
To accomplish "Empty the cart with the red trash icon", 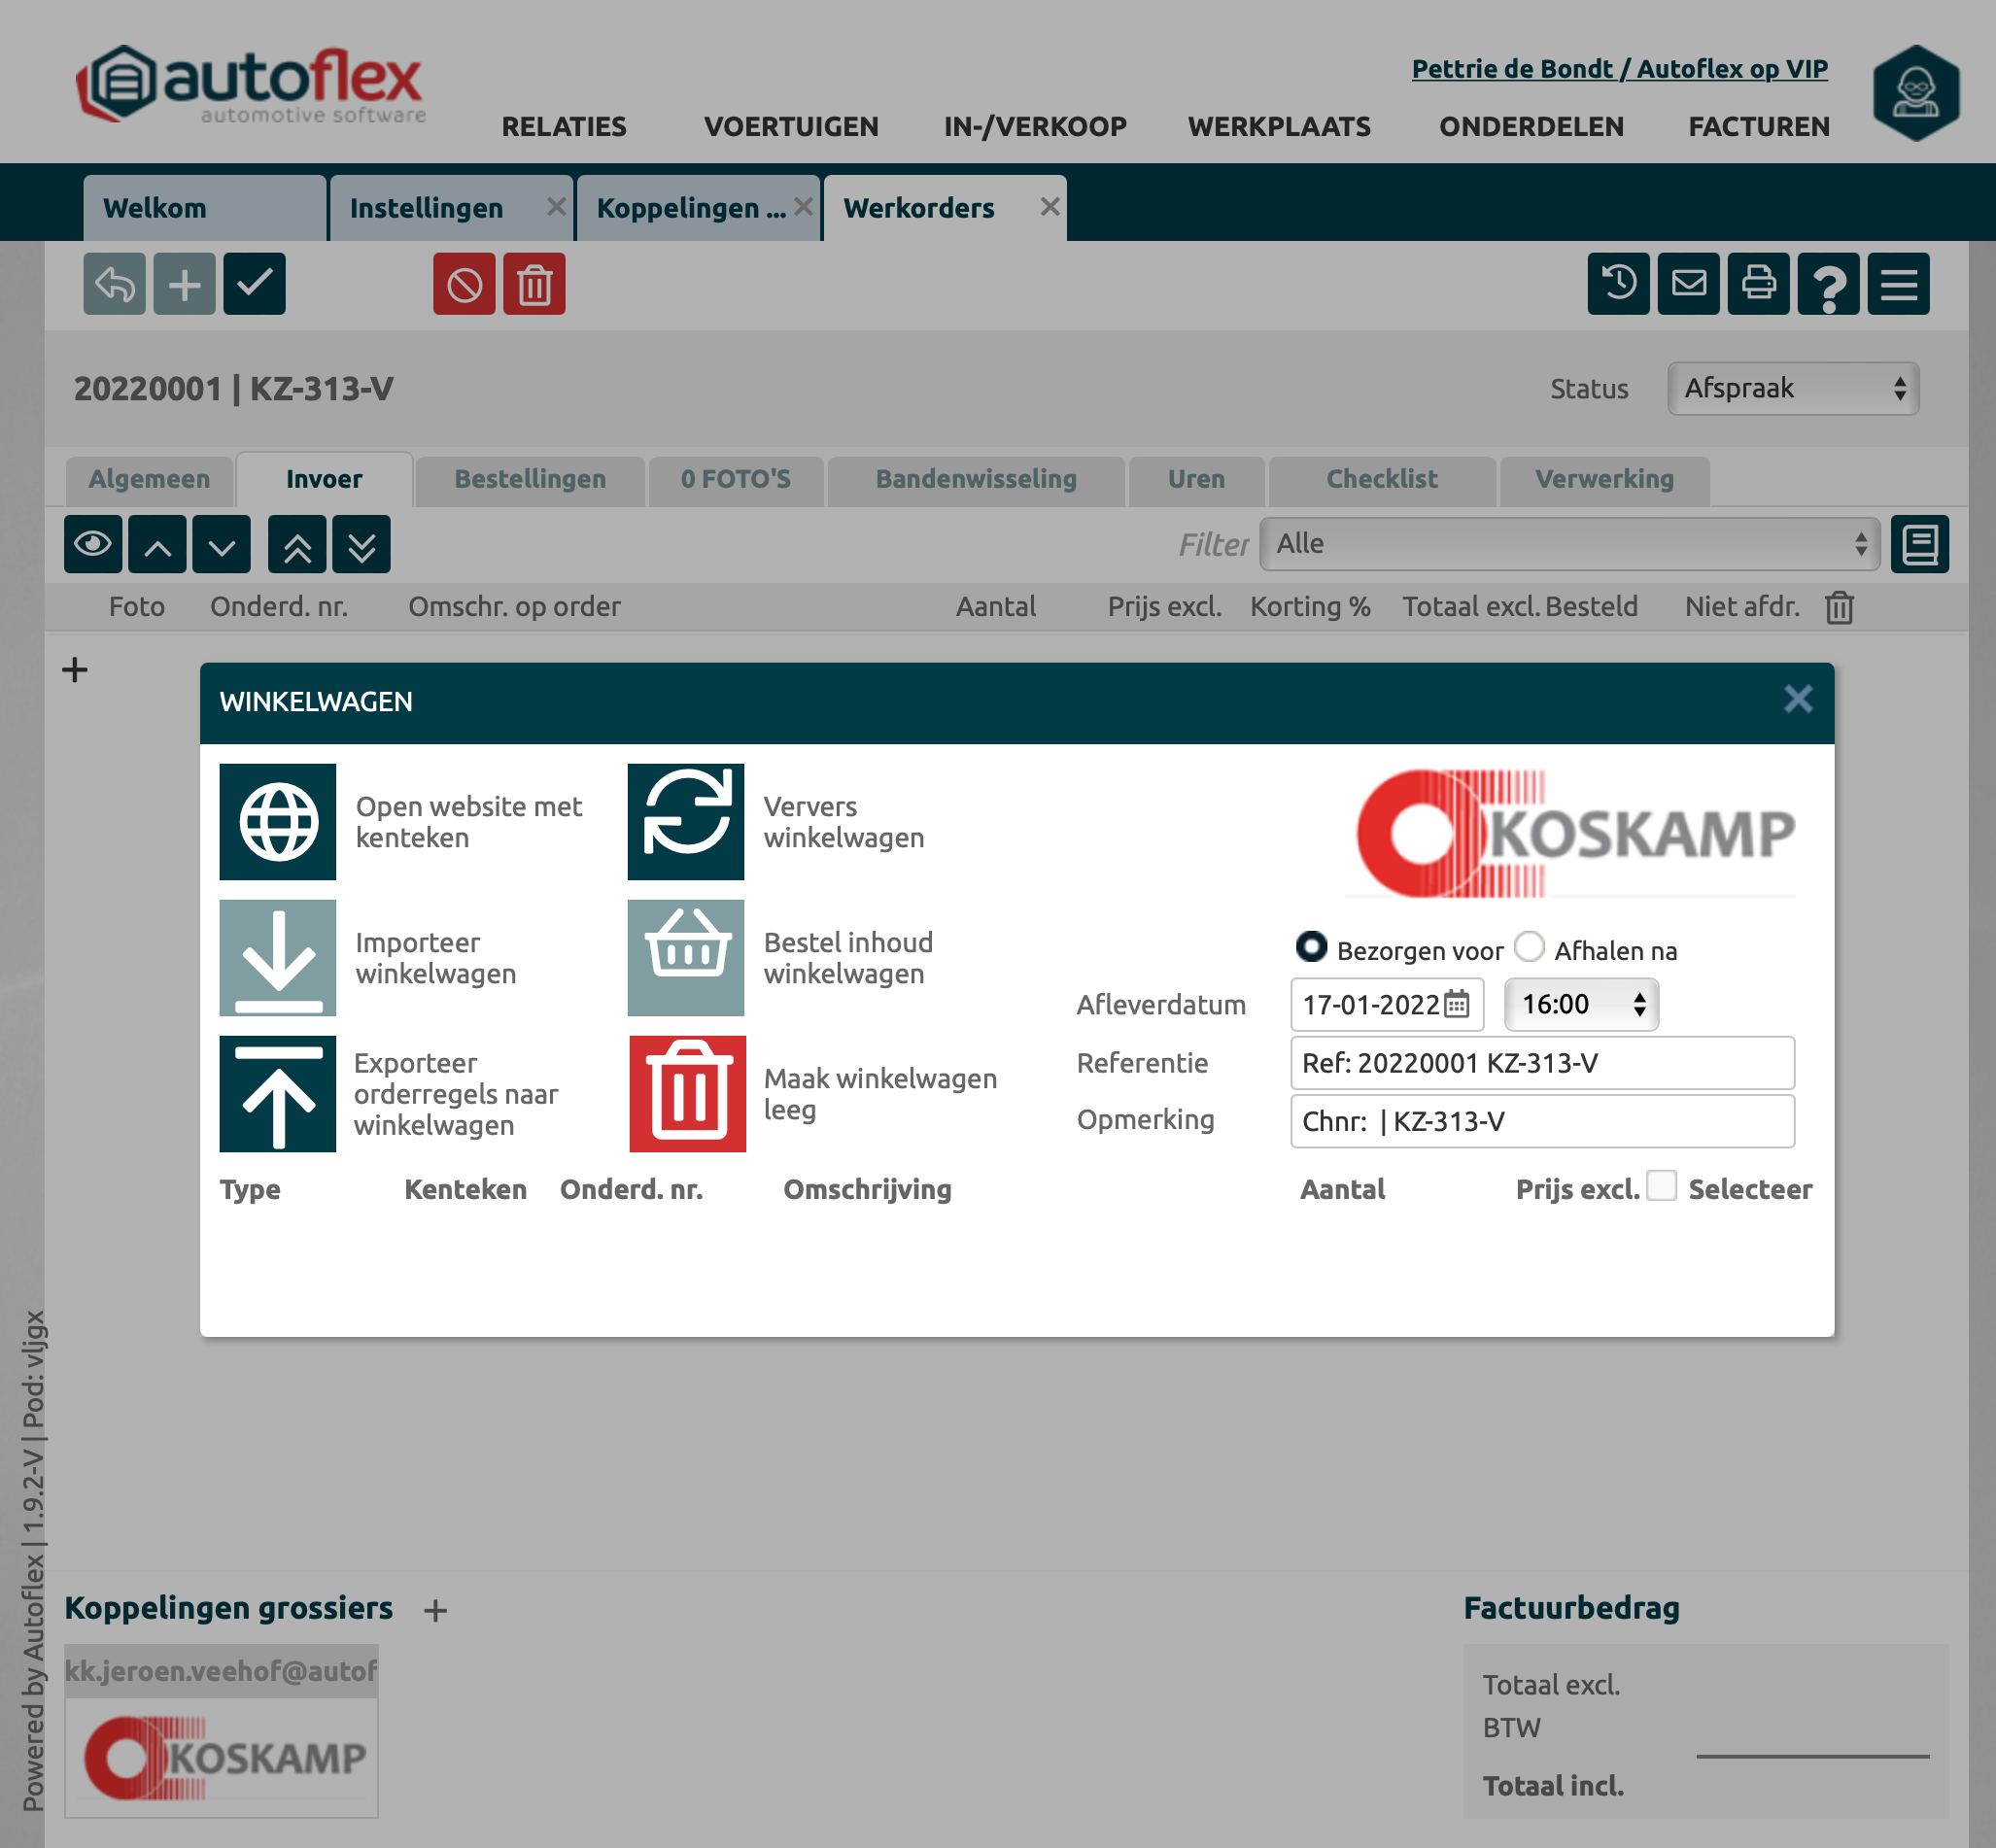I will (x=687, y=1093).
